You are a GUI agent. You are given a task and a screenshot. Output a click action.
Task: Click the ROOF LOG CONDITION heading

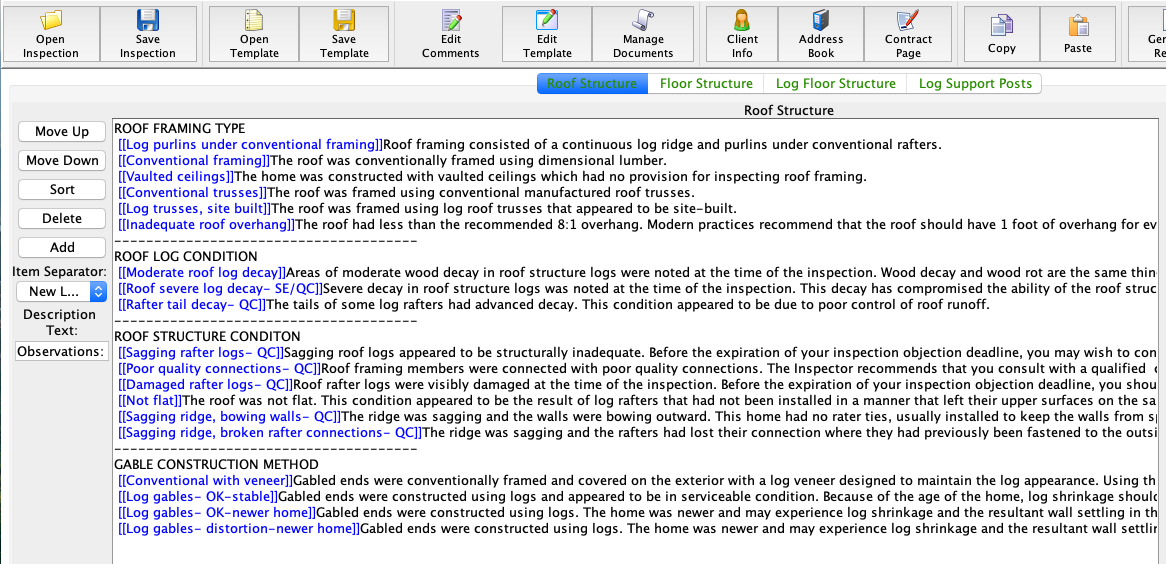point(185,257)
